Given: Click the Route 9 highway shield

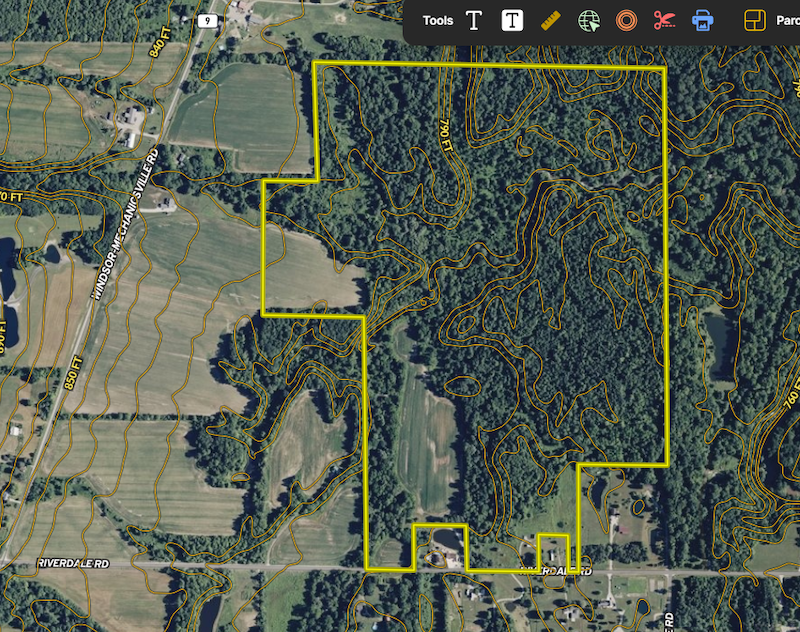Looking at the screenshot, I should coord(207,20).
